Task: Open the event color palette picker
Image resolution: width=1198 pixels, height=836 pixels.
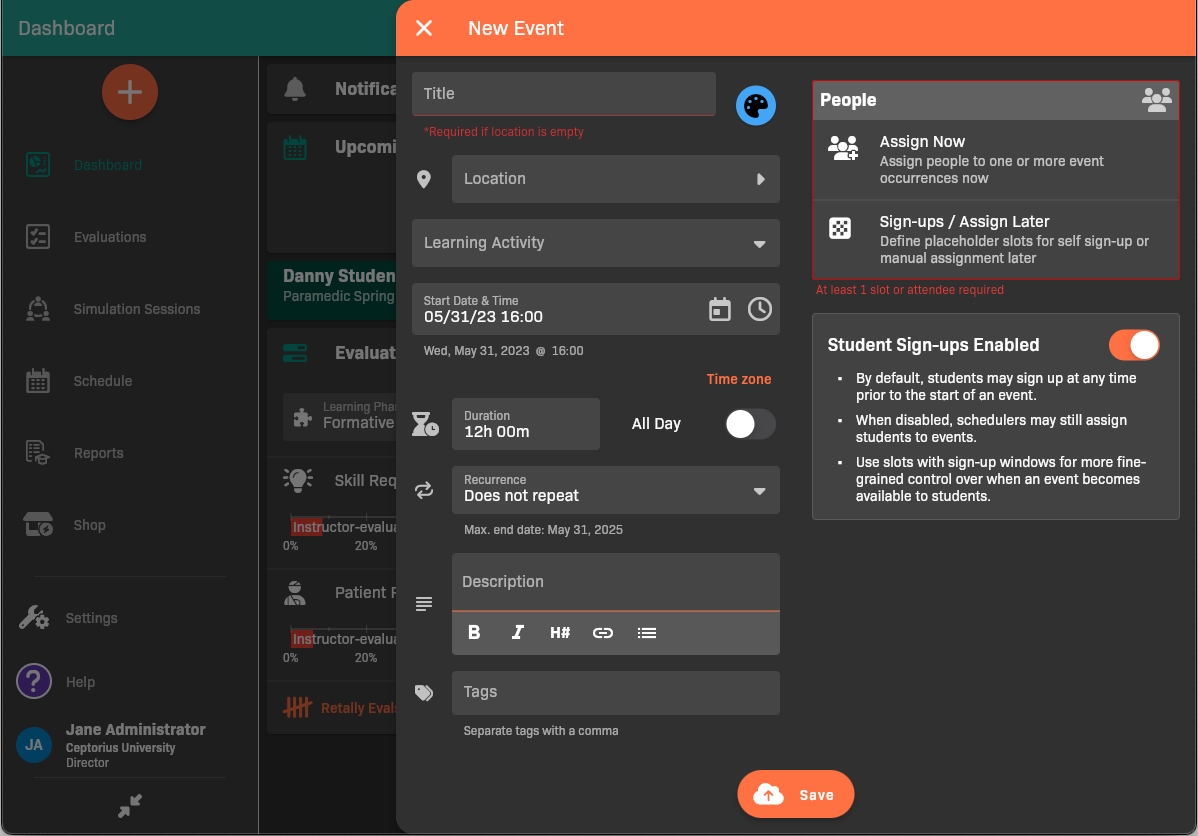Action: coord(756,106)
